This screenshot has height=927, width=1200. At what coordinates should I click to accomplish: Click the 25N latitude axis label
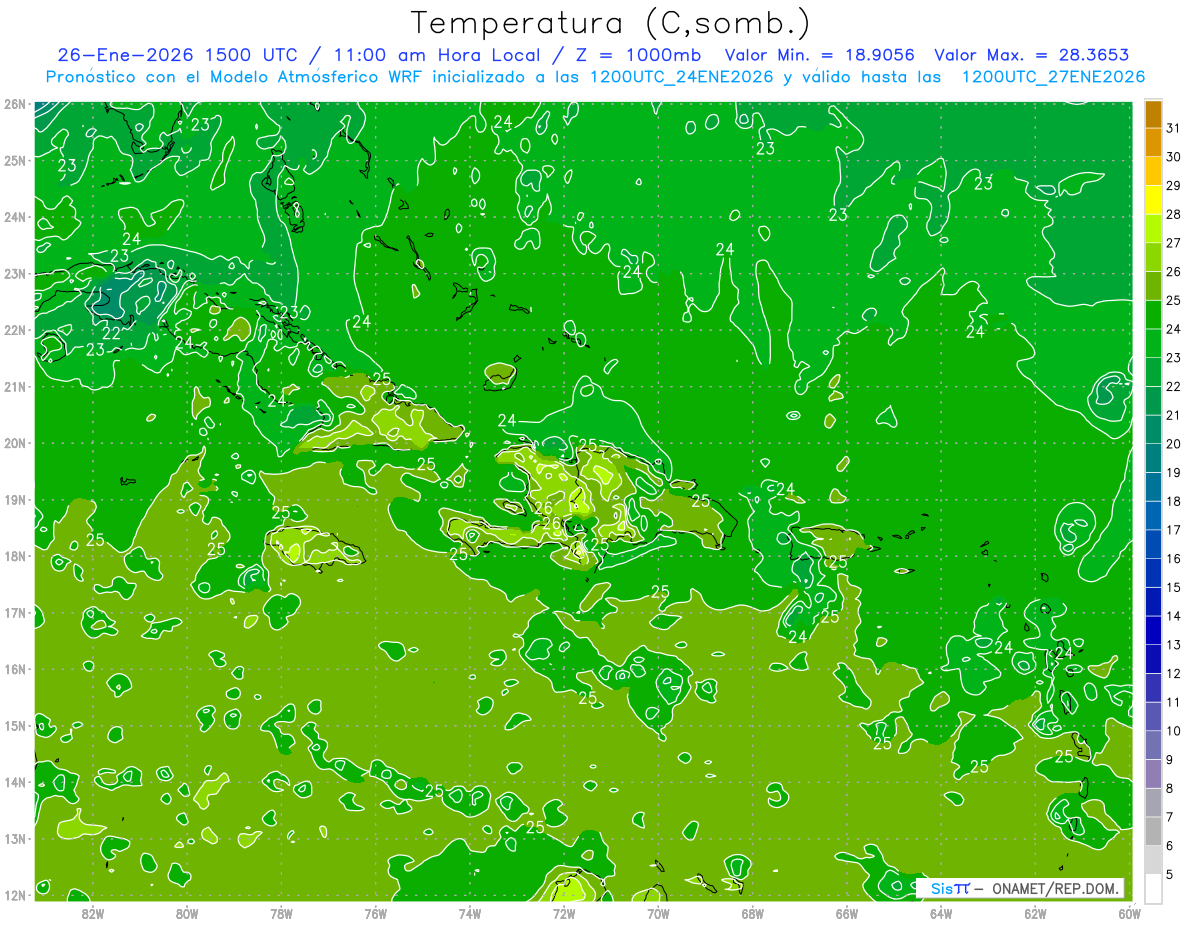[x=15, y=160]
